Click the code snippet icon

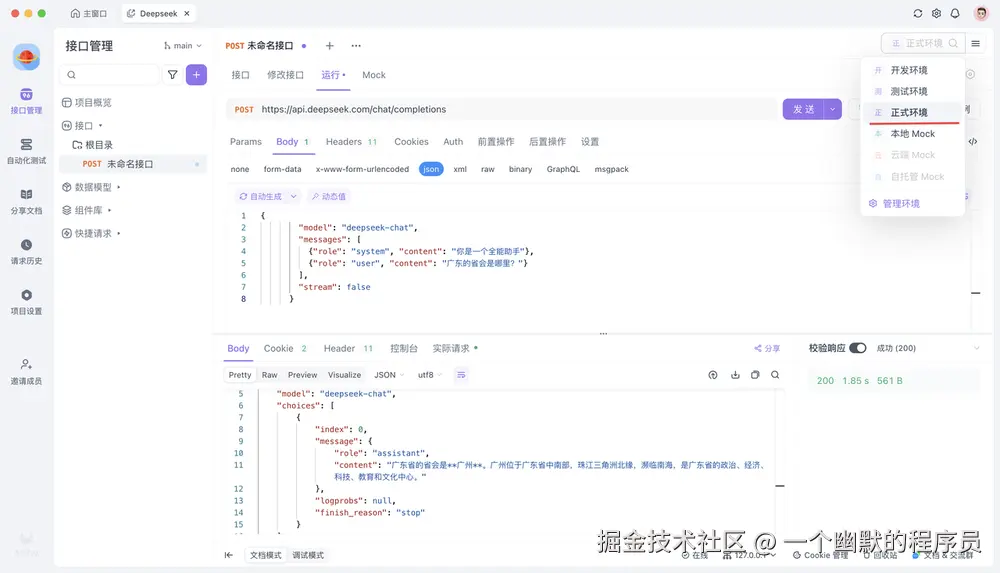(973, 142)
